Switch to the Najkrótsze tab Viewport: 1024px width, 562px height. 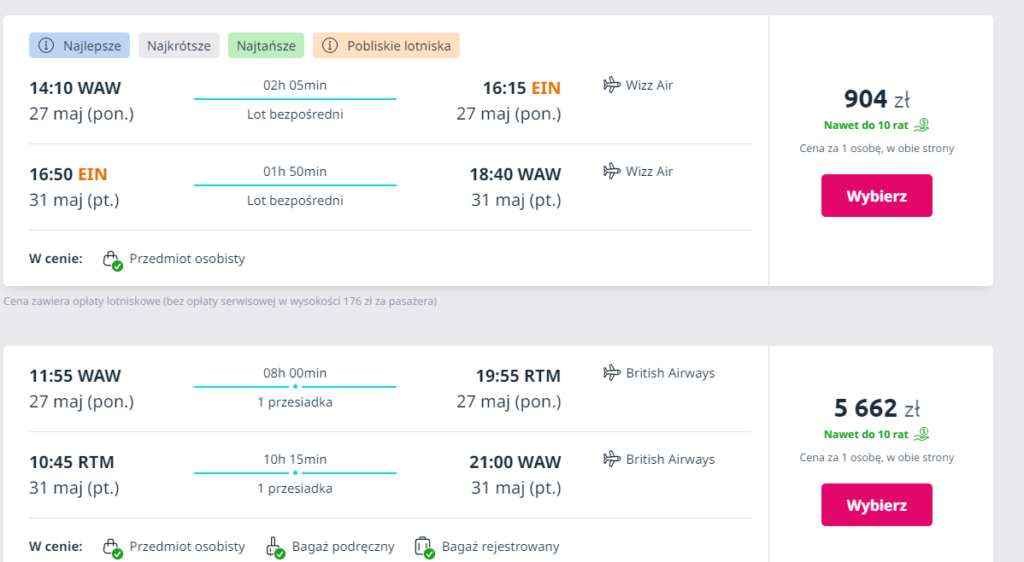pyautogui.click(x=178, y=46)
